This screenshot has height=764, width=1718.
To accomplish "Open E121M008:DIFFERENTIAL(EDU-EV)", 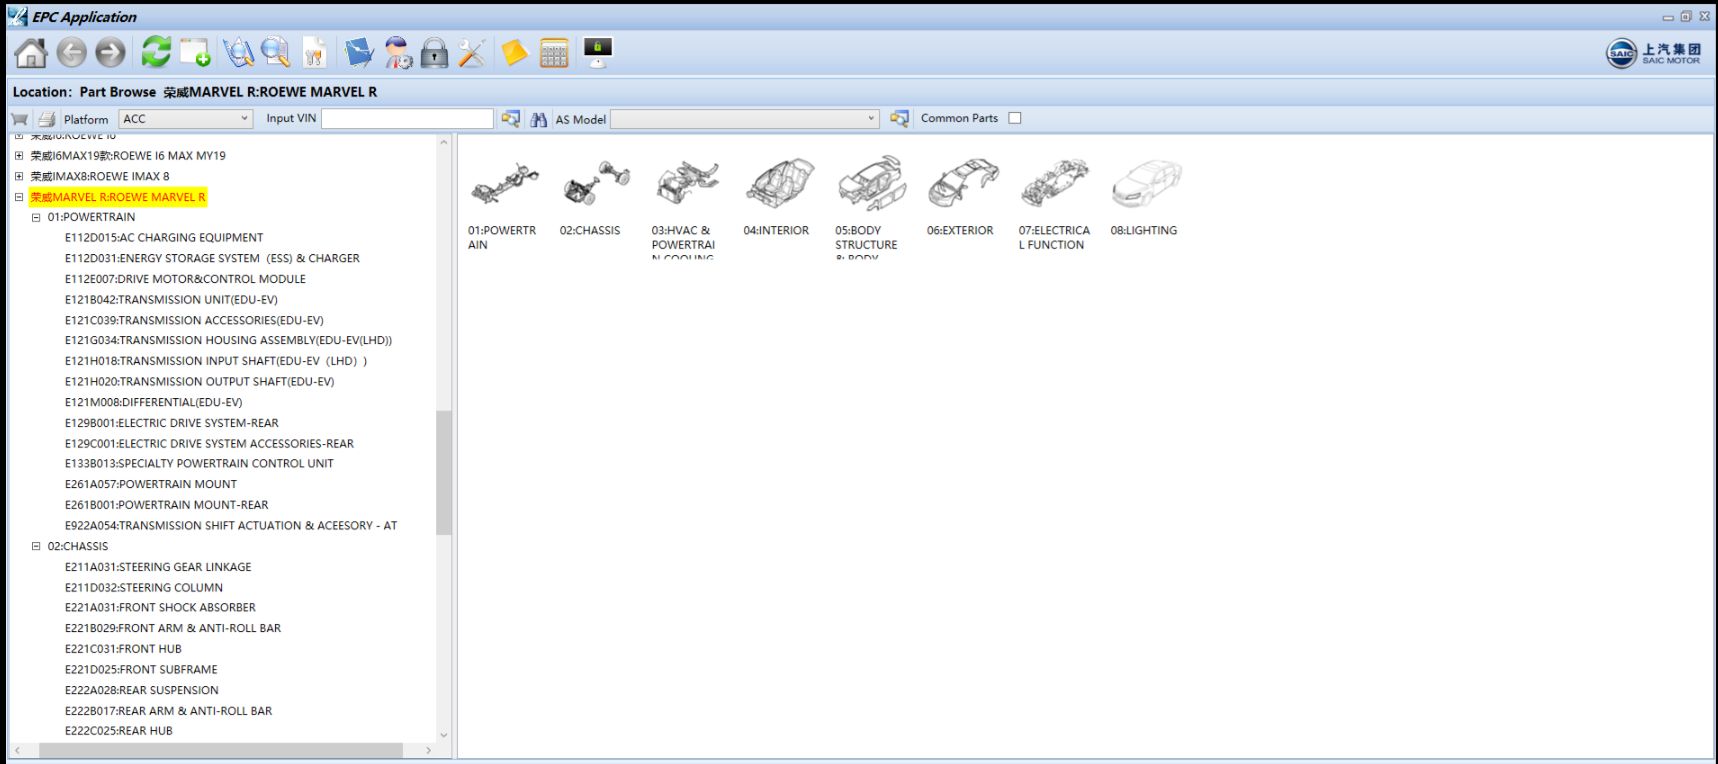I will (153, 402).
